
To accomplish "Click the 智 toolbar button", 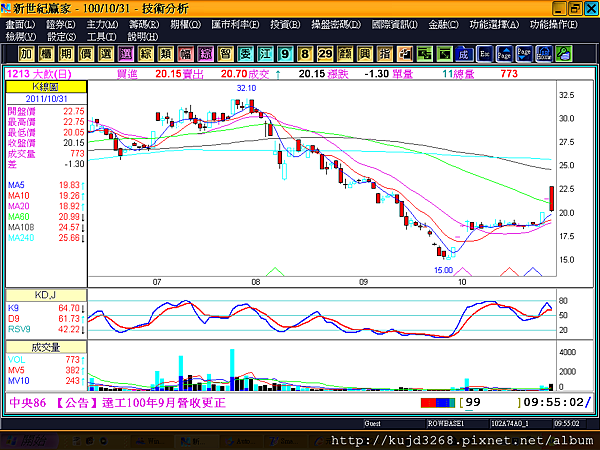I will 225,54.
